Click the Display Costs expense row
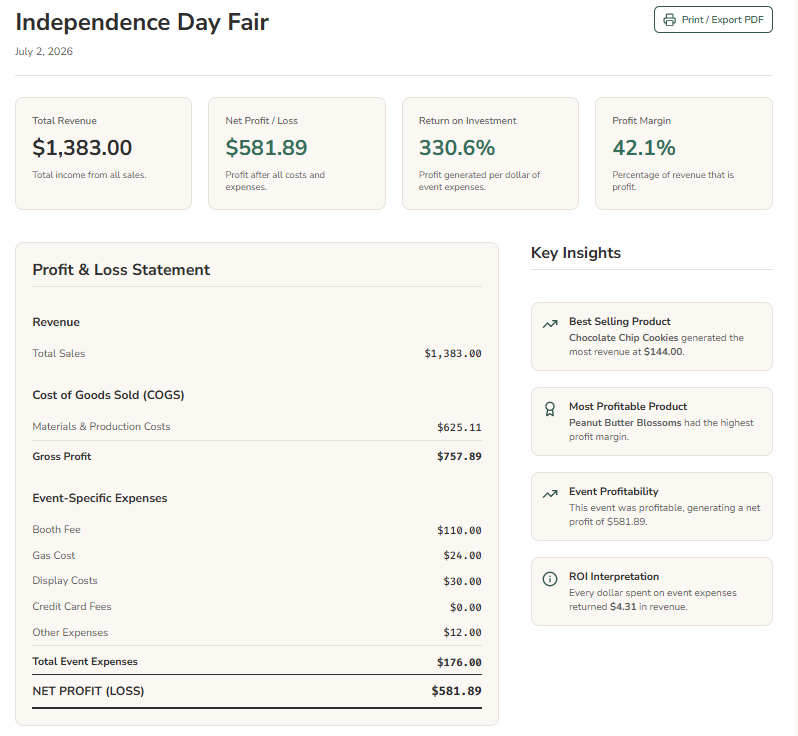 point(256,581)
